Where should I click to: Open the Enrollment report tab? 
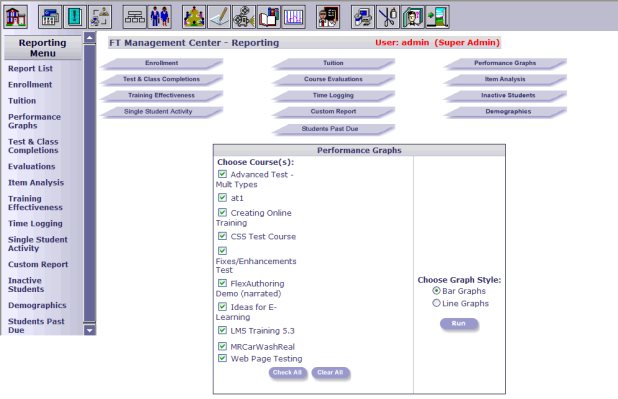coord(162,63)
